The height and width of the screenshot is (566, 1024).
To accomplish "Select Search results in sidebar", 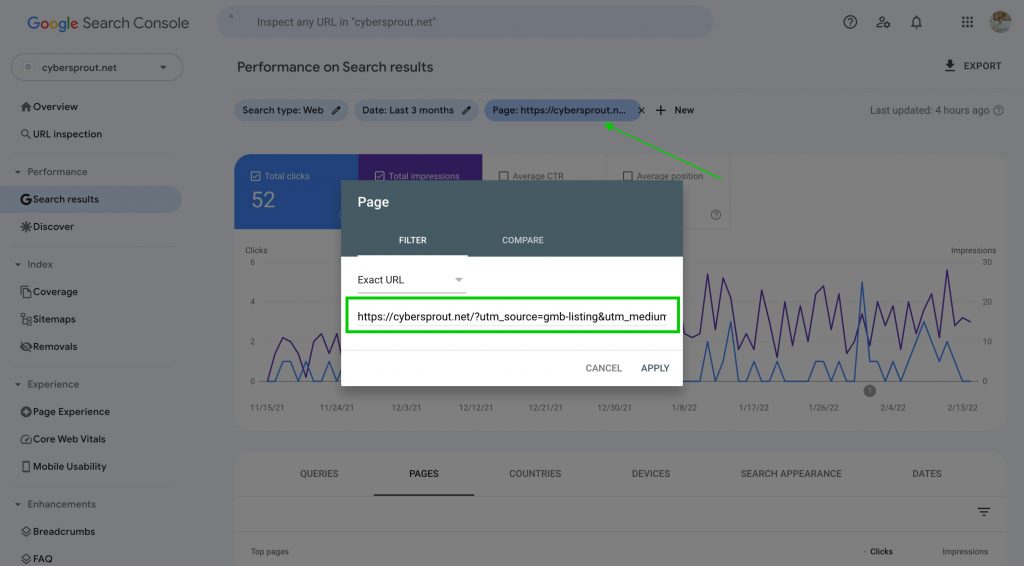I will 91,199.
